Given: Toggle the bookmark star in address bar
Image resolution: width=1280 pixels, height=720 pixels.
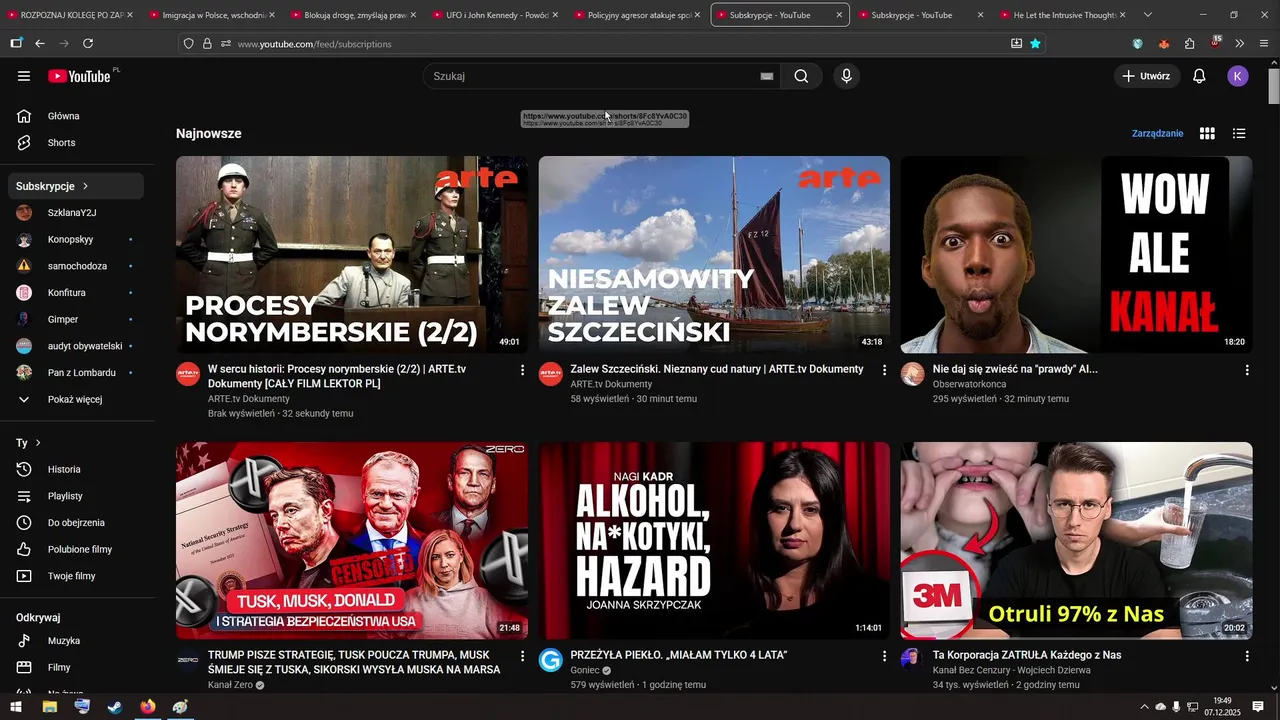Looking at the screenshot, I should [1035, 44].
